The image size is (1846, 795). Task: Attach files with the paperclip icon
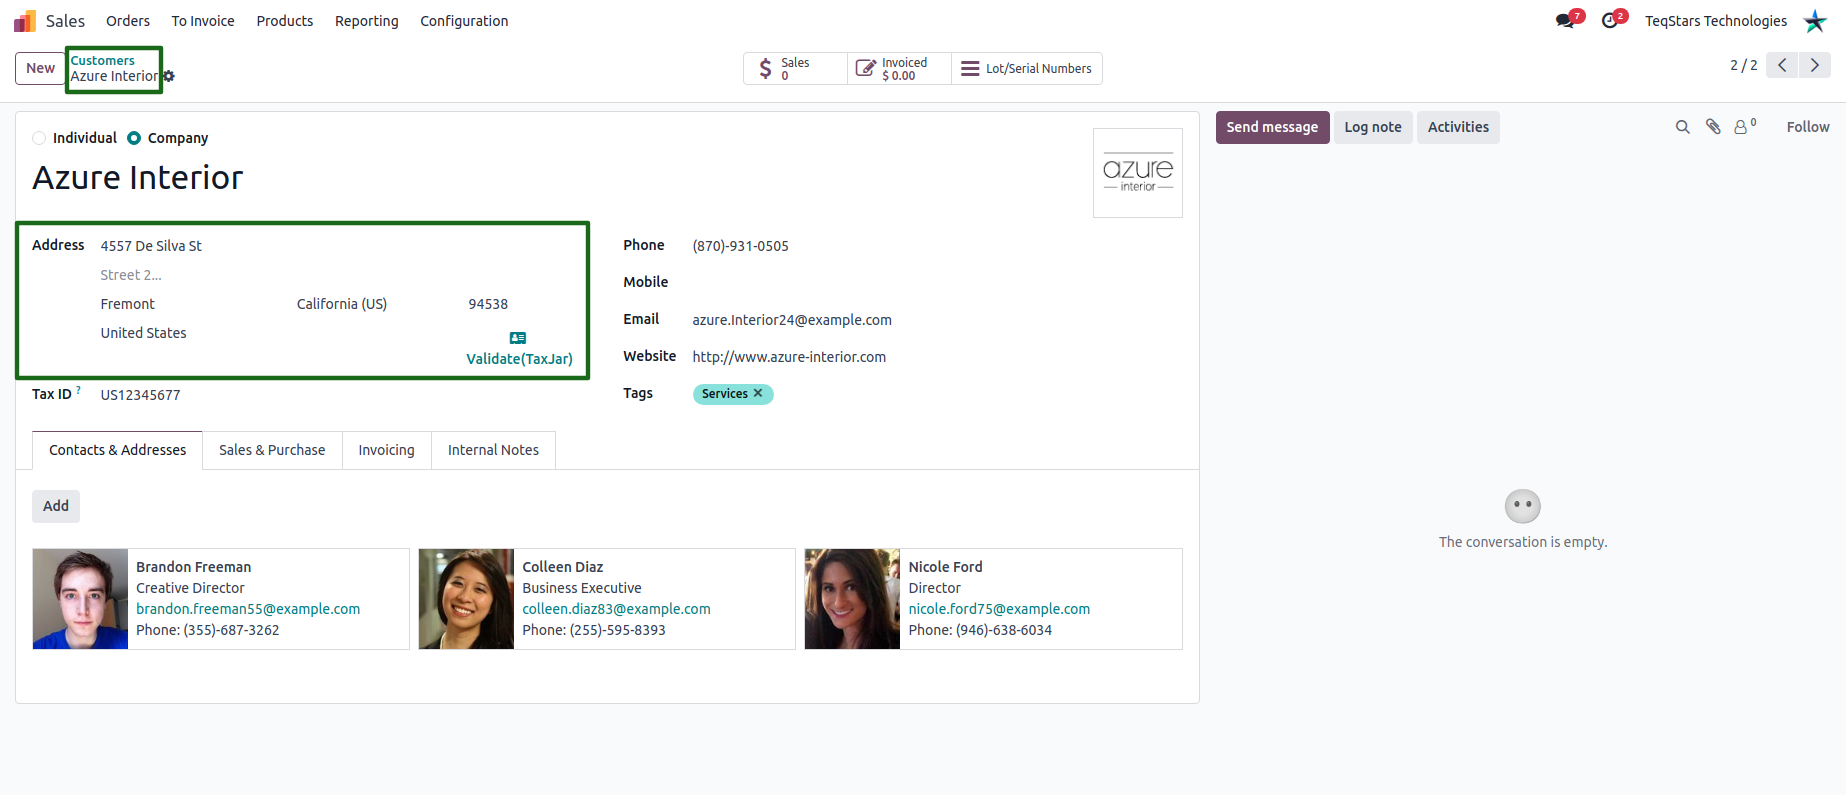point(1713,127)
